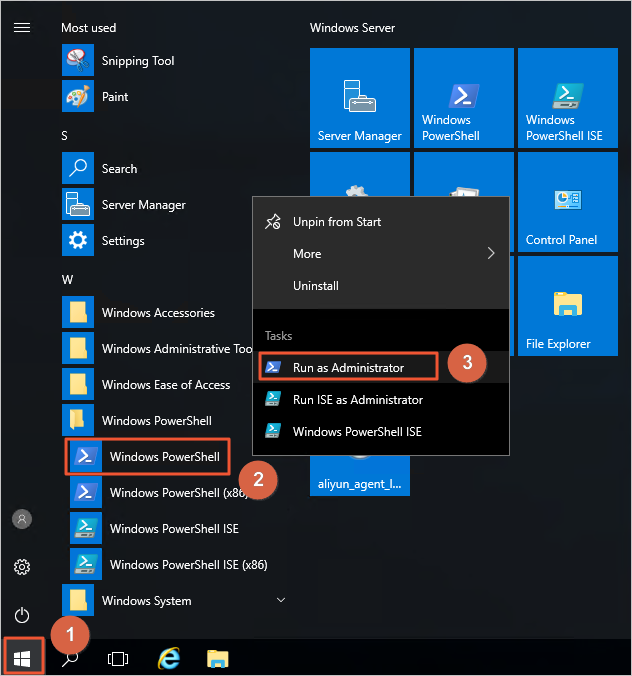Open the aliyun_agent tile
Image resolution: width=632 pixels, height=676 pixels.
point(360,476)
